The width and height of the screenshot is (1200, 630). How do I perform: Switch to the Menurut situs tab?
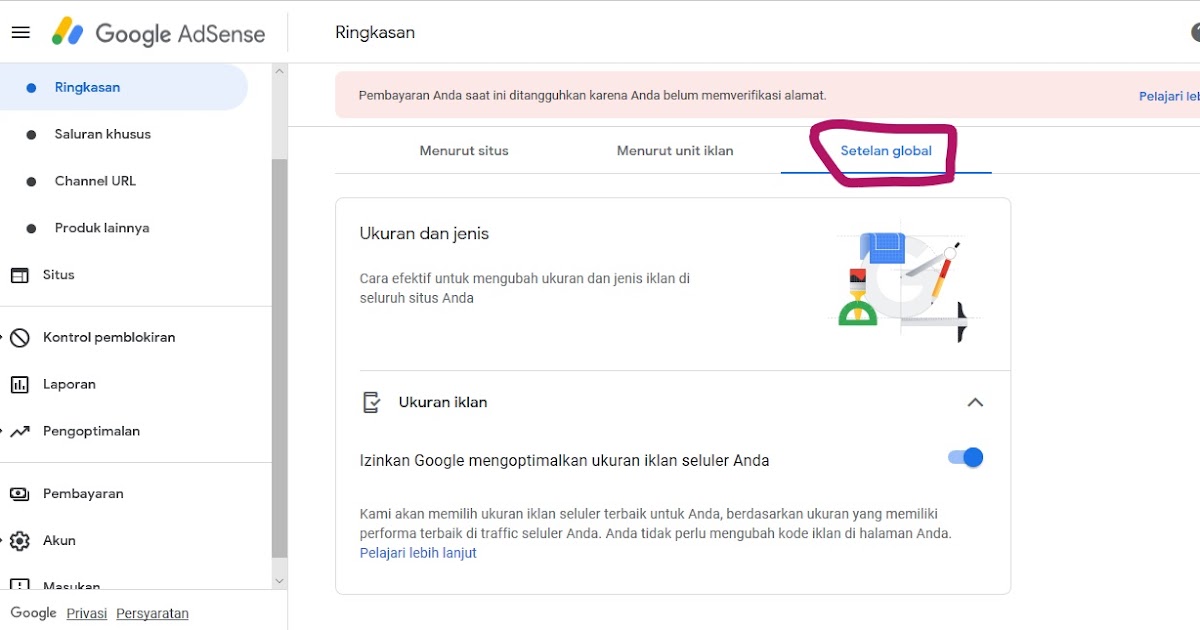463,150
